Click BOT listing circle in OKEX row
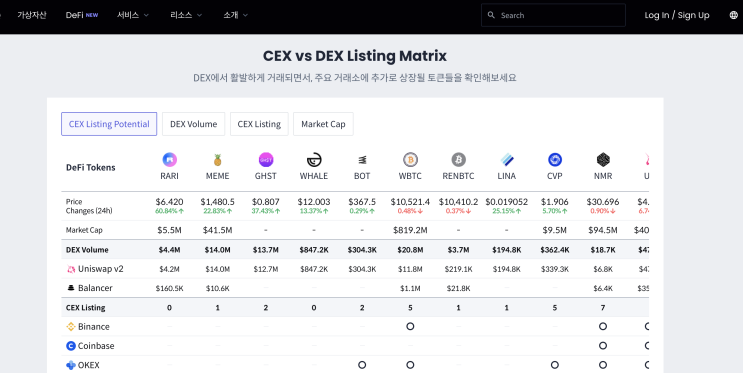743x373 pixels. click(x=362, y=365)
